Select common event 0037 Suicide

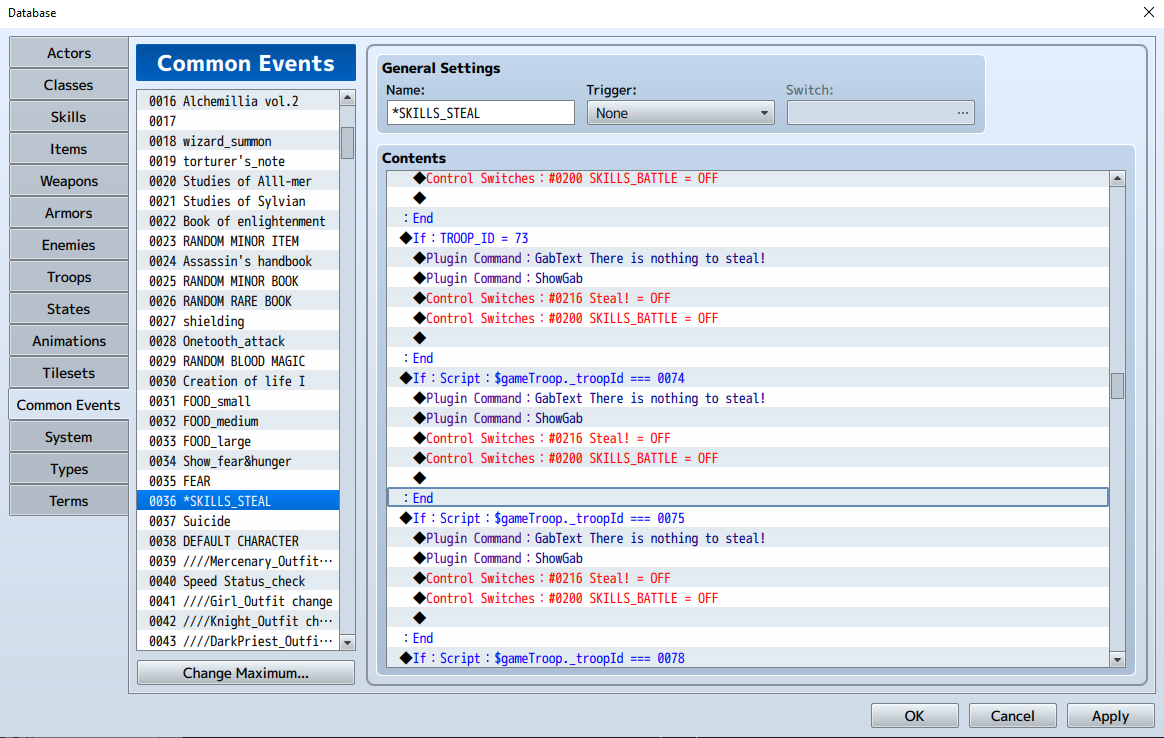pyautogui.click(x=238, y=521)
